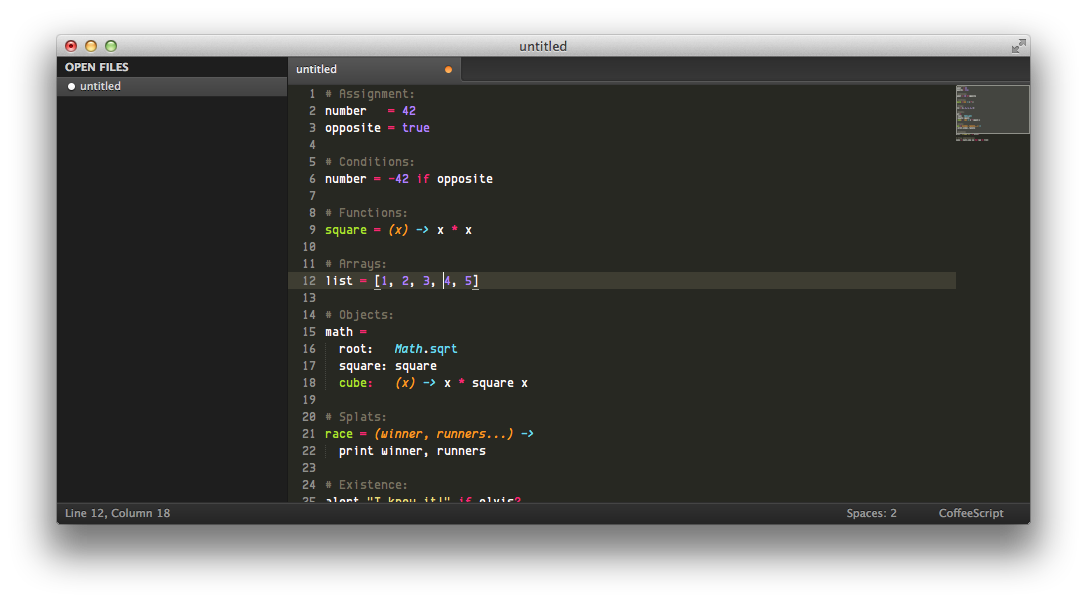Click Math.sqrt on line 16
Viewport: 1087px width, 603px height.
(427, 348)
